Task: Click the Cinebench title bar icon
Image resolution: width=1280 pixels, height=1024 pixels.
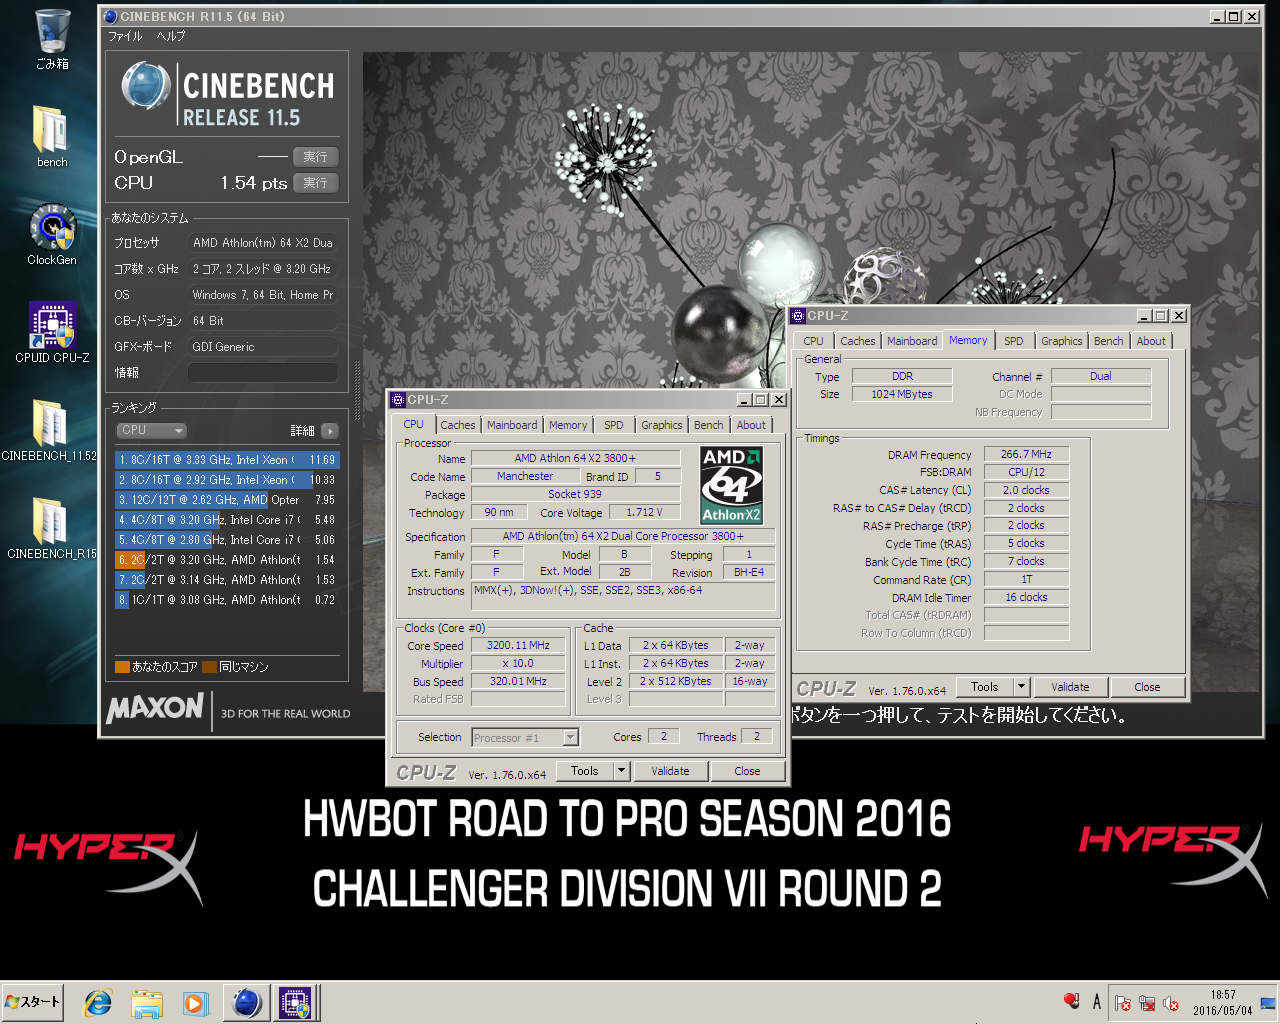Action: click(111, 16)
